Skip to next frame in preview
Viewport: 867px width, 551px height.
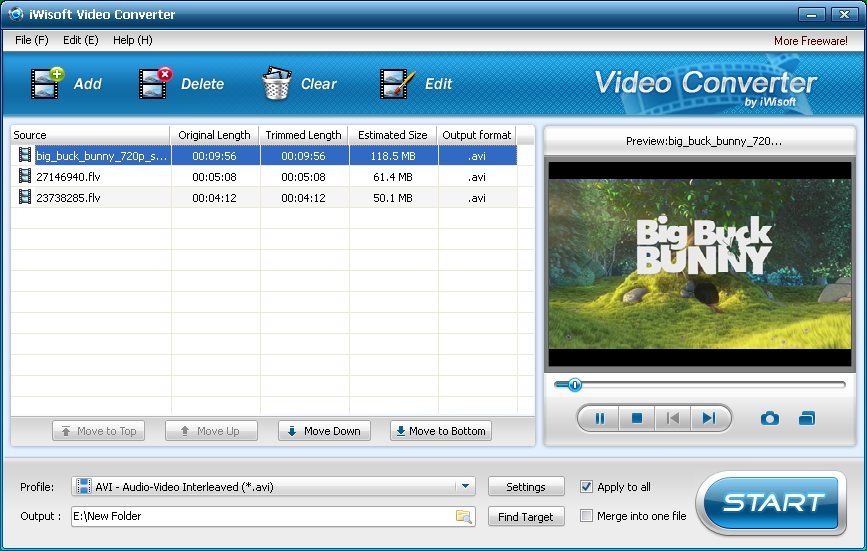click(709, 418)
